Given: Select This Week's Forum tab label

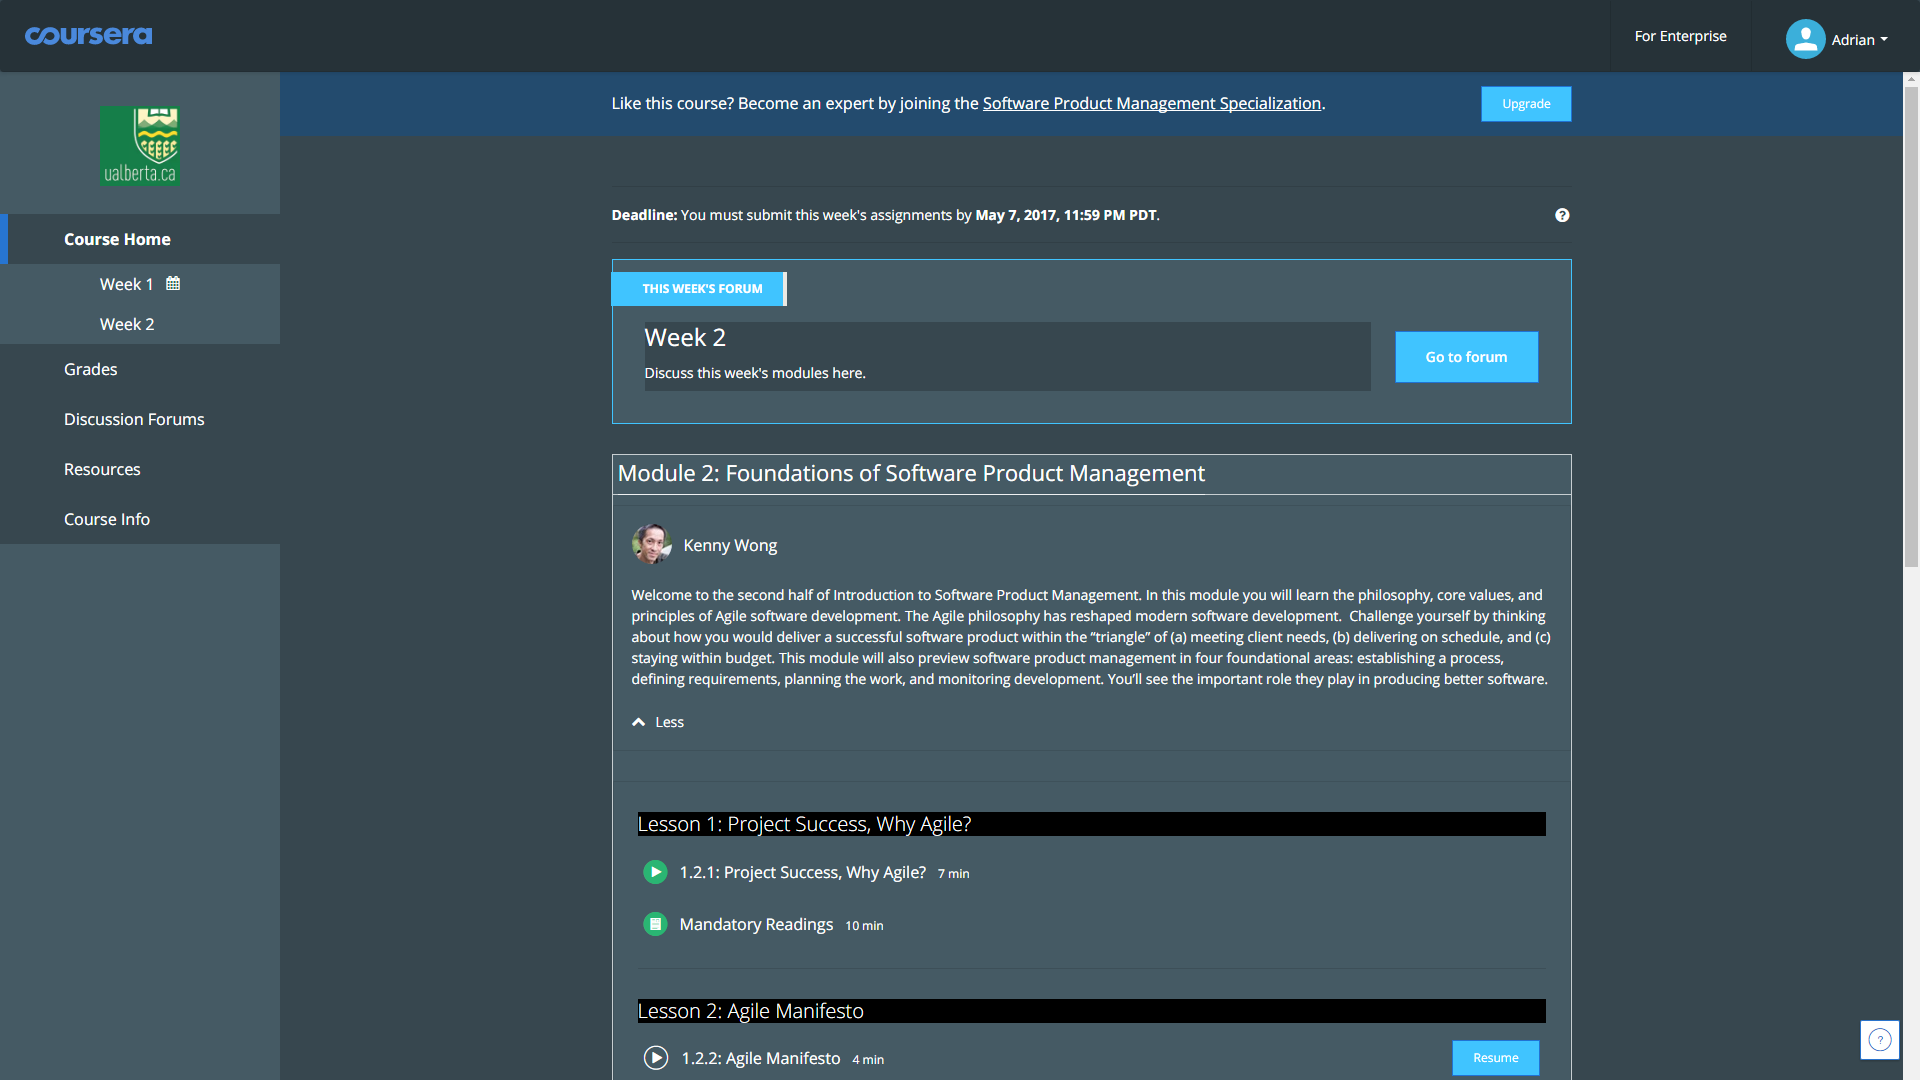Looking at the screenshot, I should pos(699,289).
